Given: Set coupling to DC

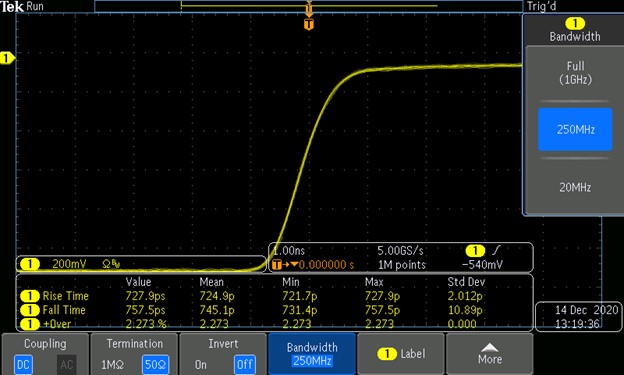Looking at the screenshot, I should click(23, 364).
